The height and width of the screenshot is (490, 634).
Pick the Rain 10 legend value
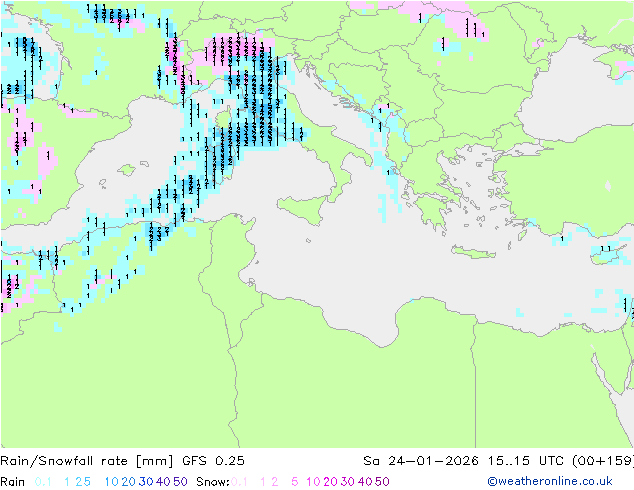tap(111, 482)
